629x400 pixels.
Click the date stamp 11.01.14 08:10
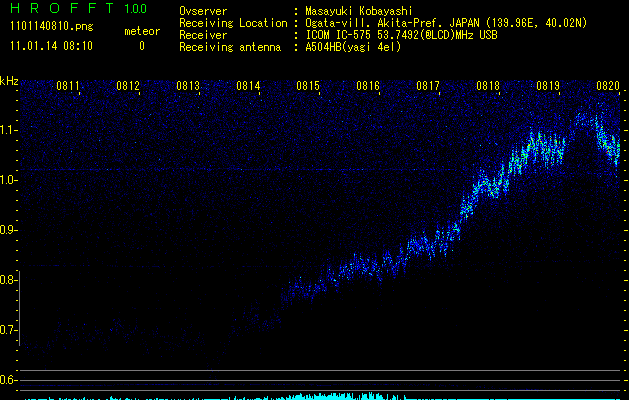point(51,46)
